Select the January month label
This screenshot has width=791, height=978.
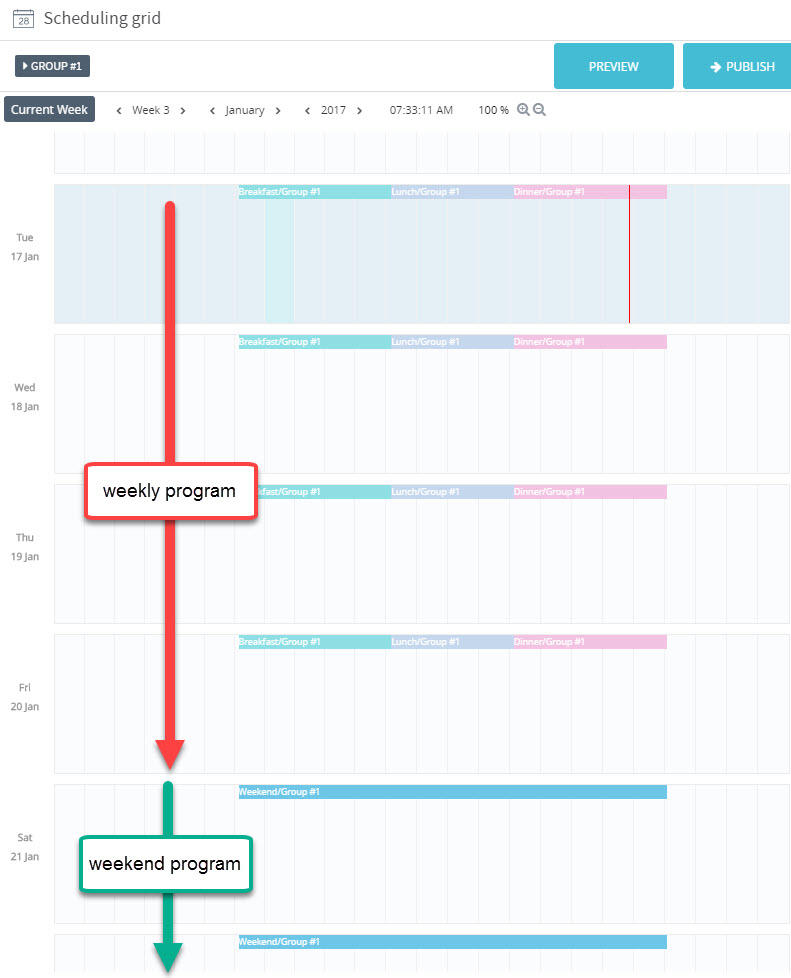click(245, 110)
